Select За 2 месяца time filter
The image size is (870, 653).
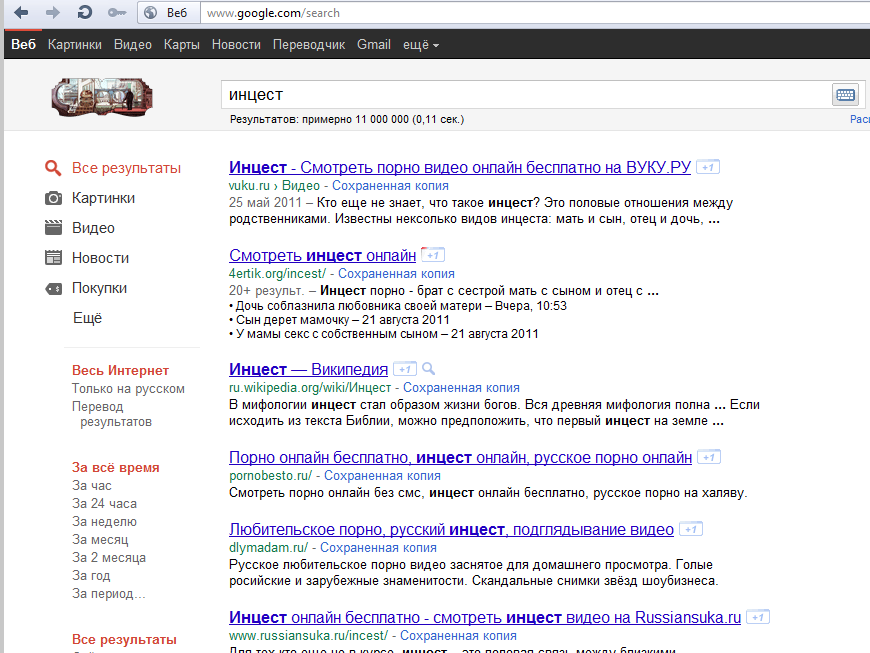click(x=109, y=558)
